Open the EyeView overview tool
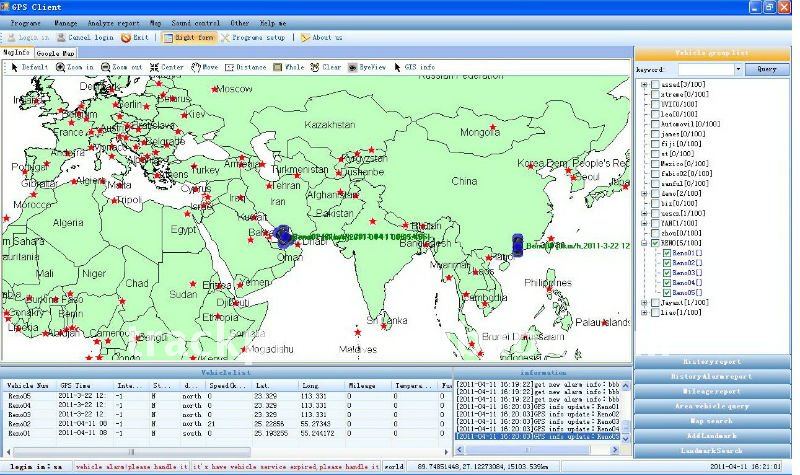800x475 pixels. 369,67
